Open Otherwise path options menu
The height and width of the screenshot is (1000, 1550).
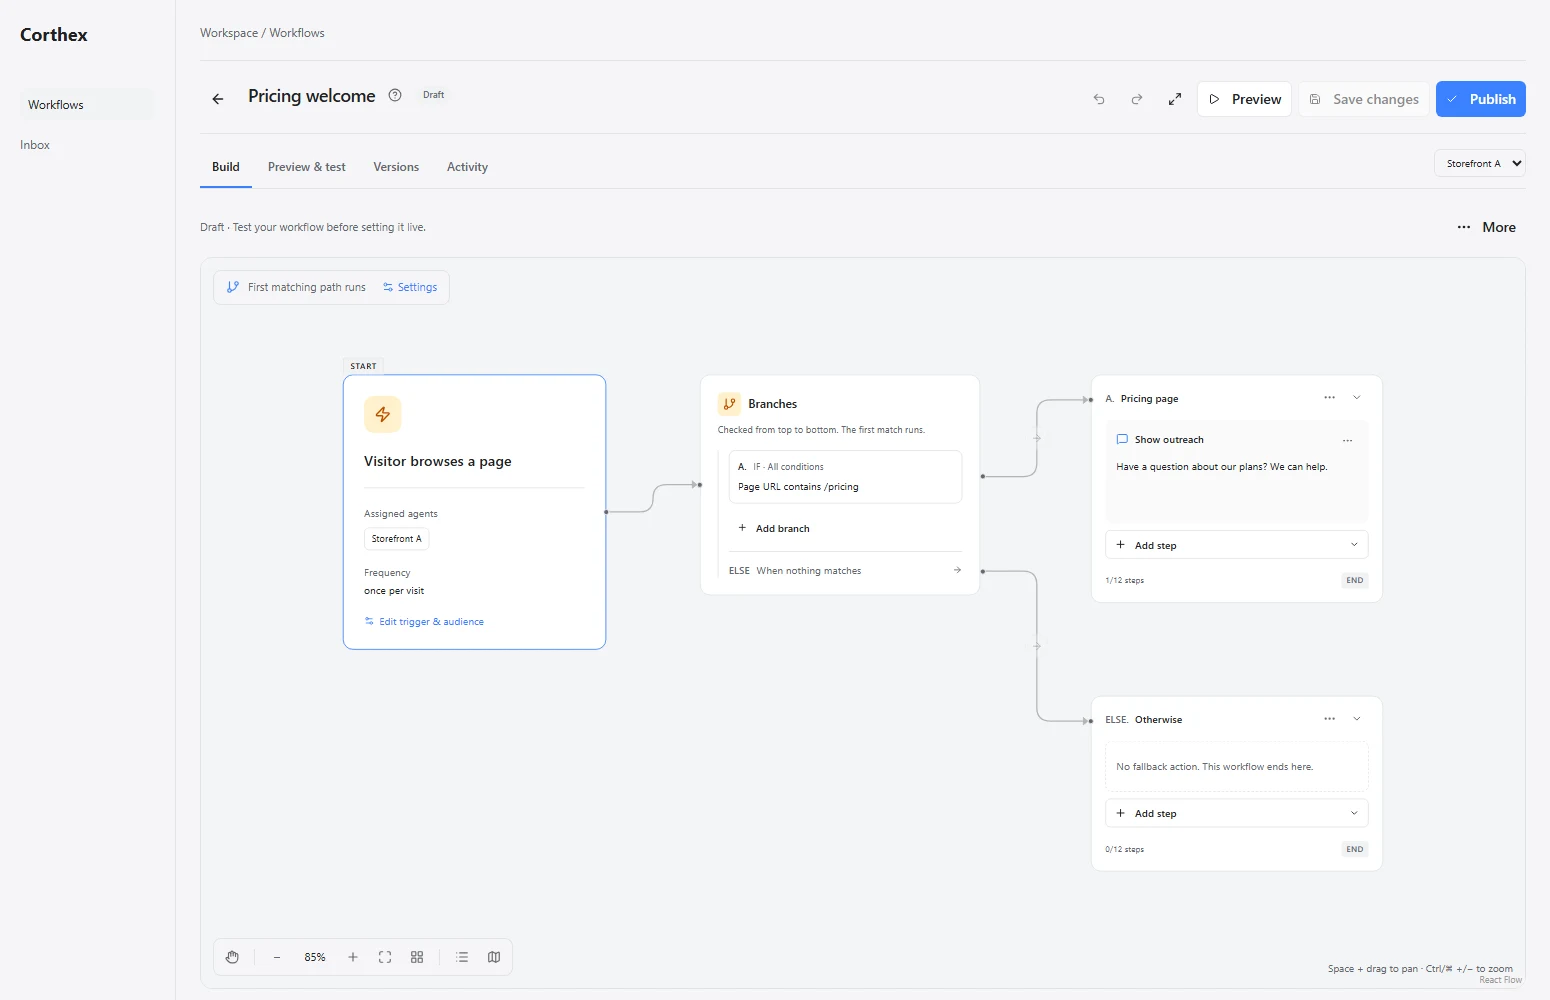pos(1329,719)
